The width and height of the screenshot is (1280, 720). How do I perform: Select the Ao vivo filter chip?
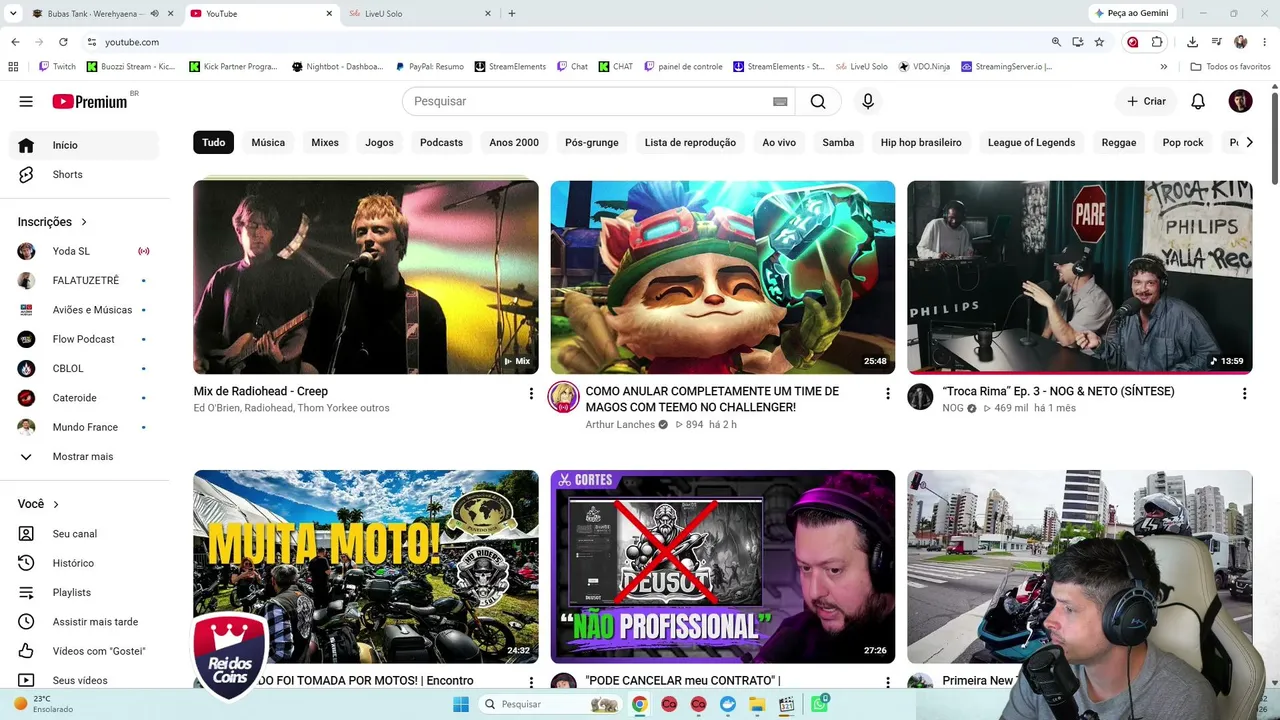coord(779,143)
